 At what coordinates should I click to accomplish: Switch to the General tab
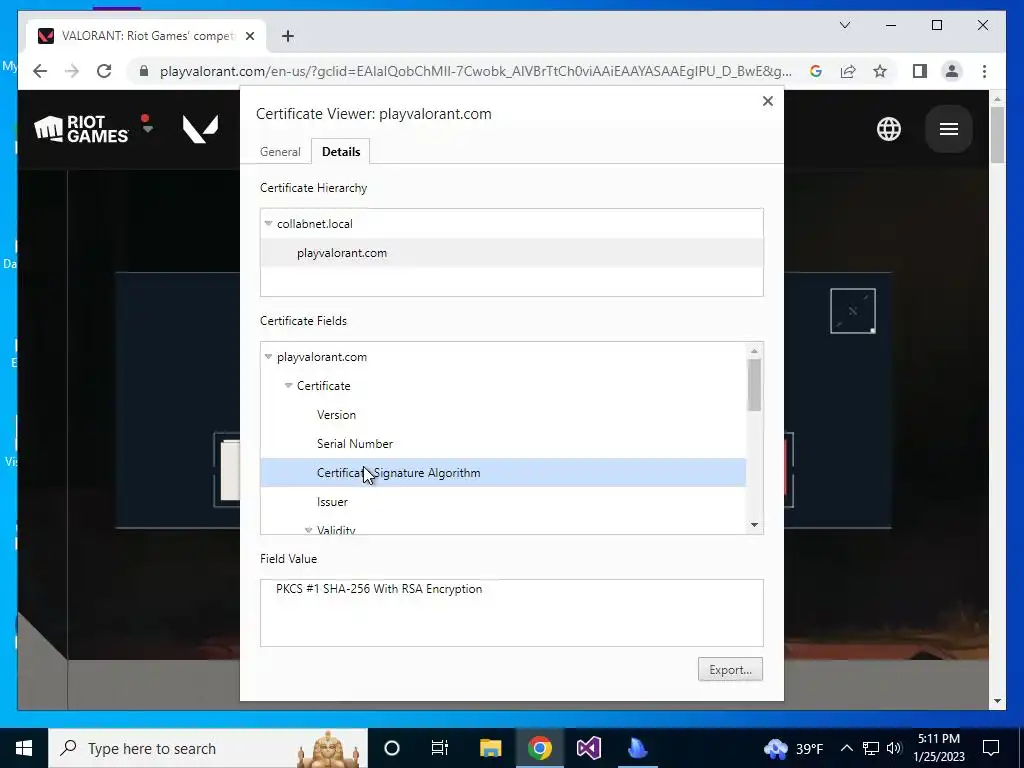coord(280,152)
